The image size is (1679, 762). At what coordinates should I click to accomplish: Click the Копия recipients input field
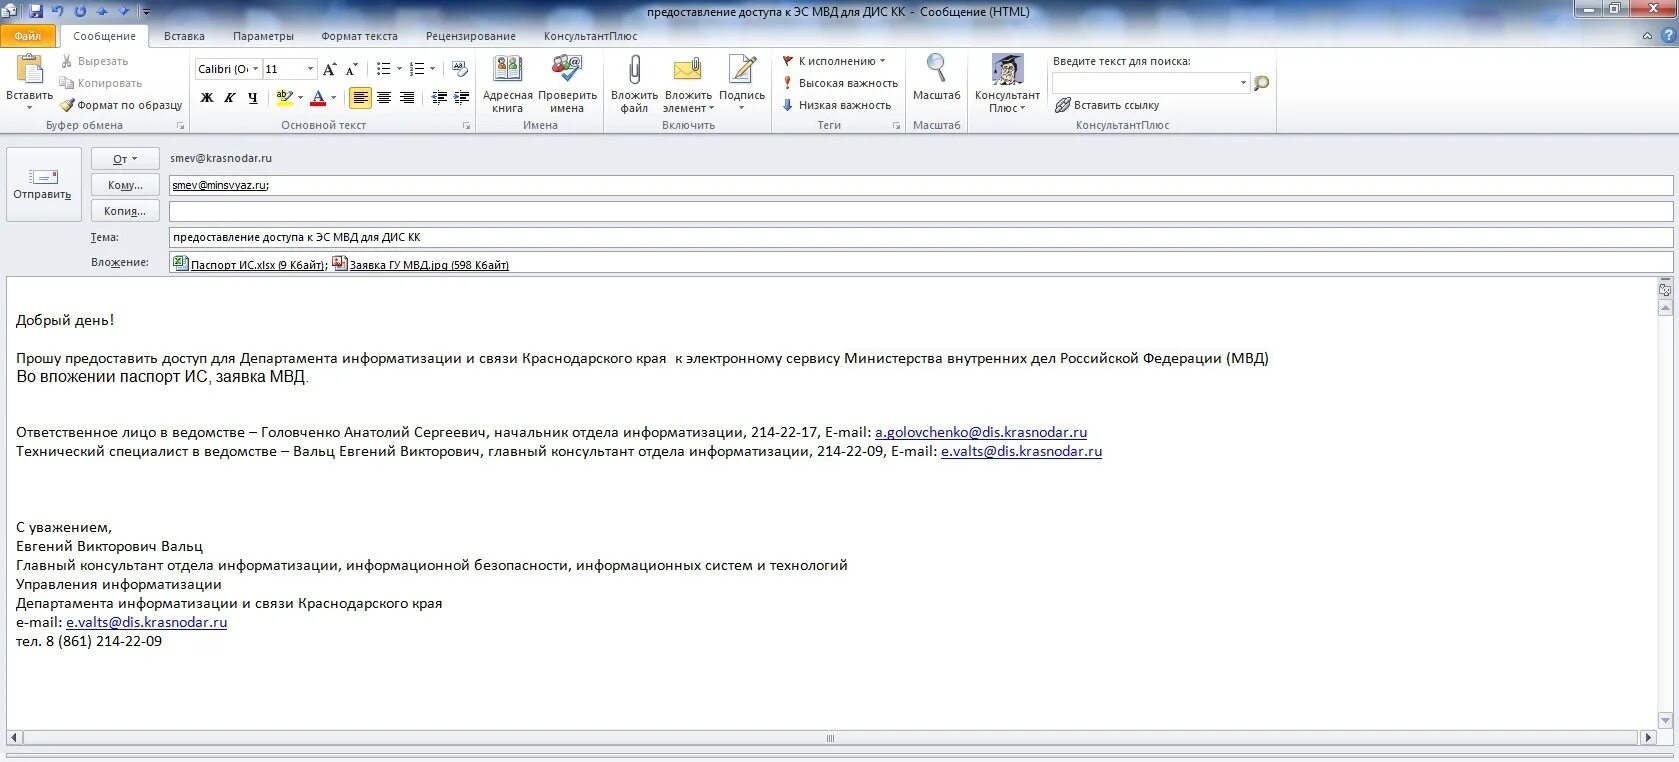click(x=920, y=211)
